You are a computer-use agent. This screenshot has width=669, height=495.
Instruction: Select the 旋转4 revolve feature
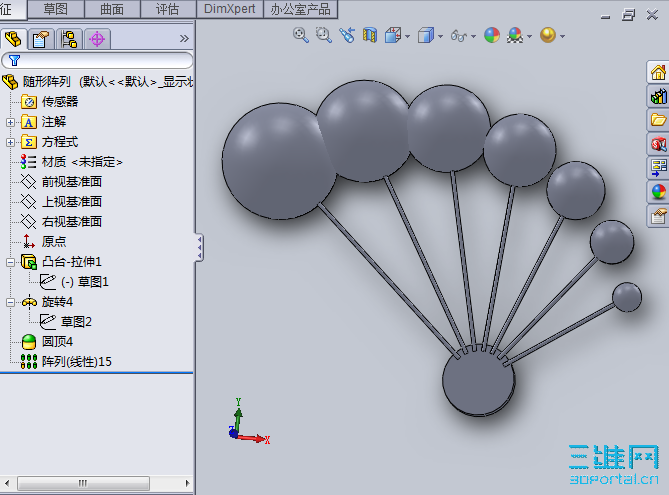click(x=57, y=302)
